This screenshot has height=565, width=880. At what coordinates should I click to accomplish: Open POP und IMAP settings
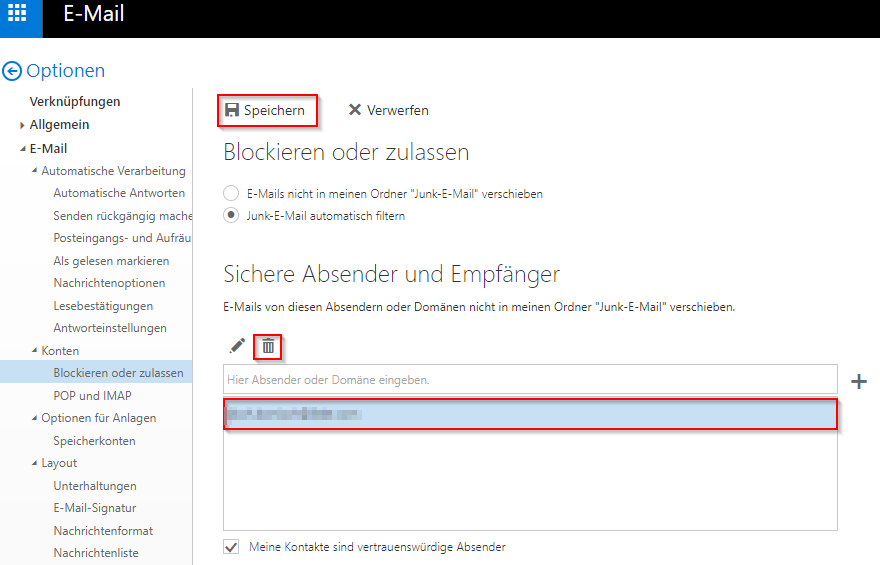(92, 396)
